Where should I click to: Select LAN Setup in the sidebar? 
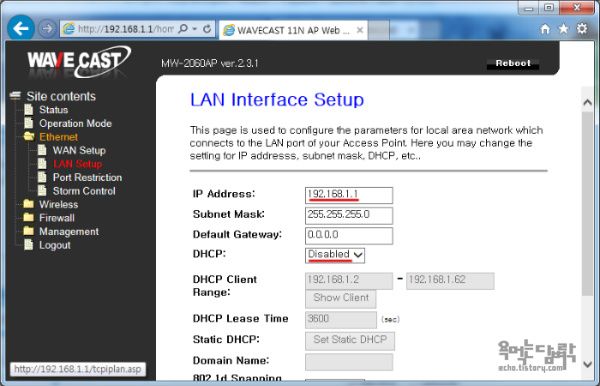pos(77,164)
